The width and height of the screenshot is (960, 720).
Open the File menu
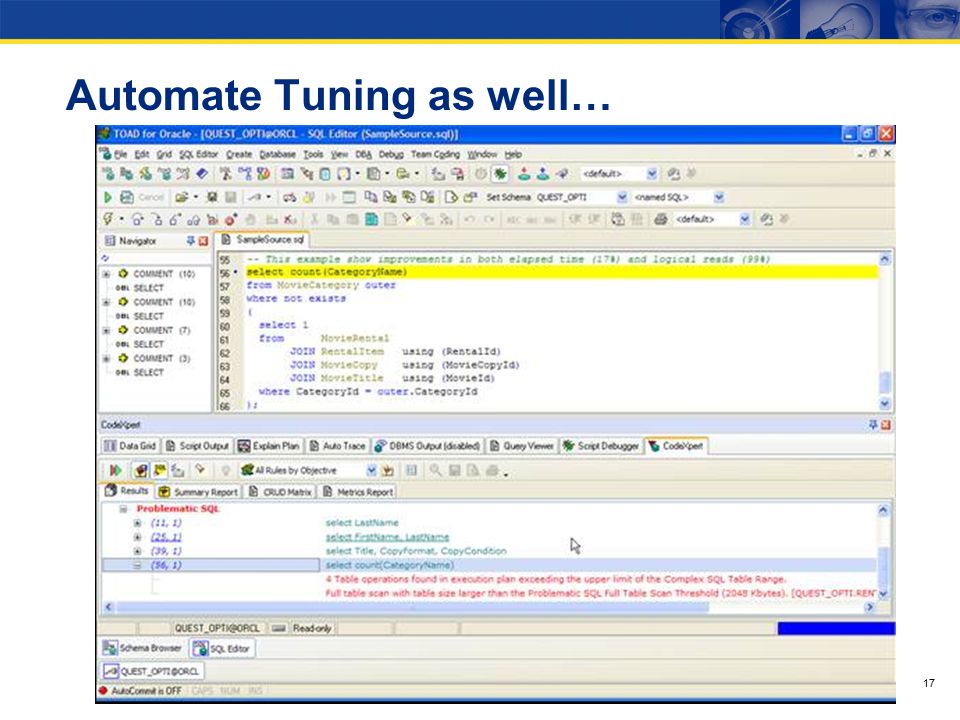coord(121,154)
